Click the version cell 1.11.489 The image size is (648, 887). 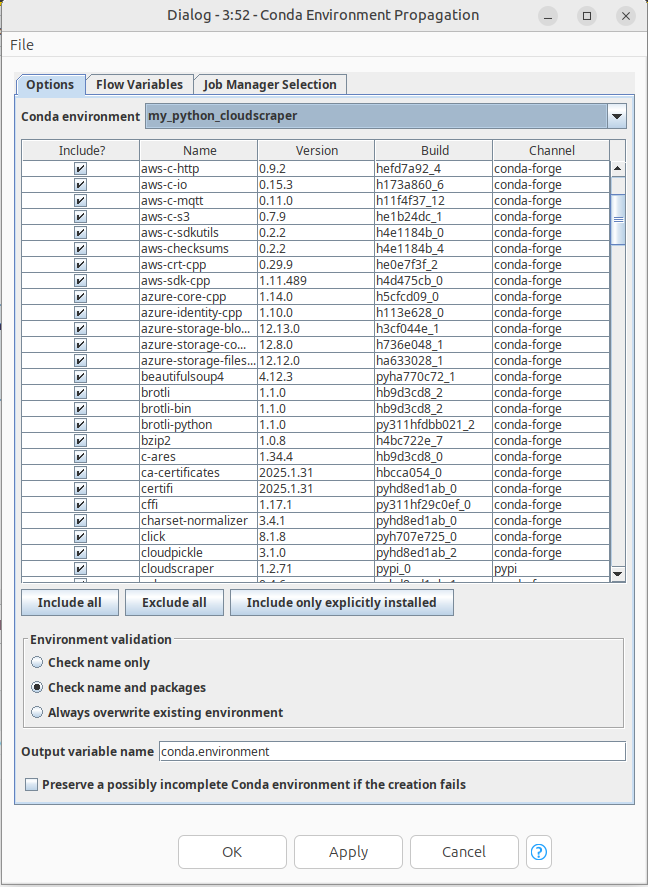point(316,281)
